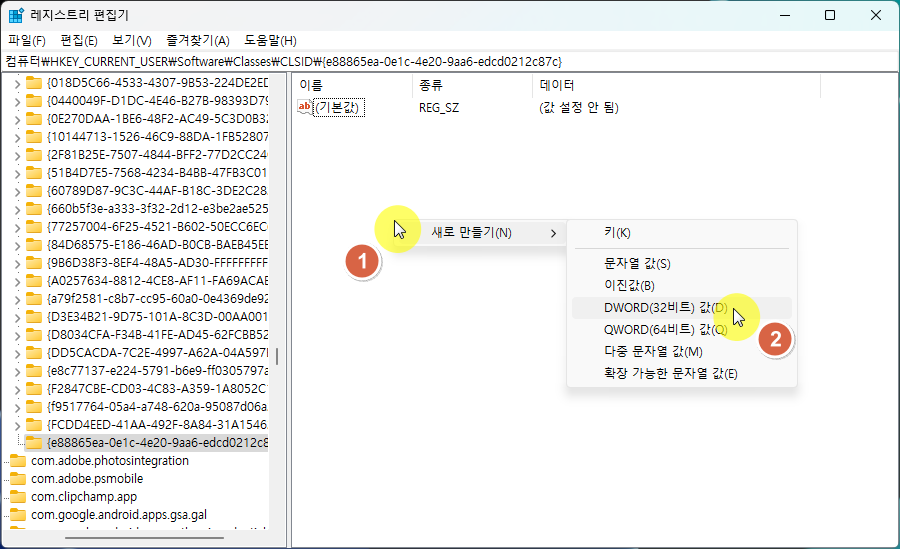Click folder icon of {A0257634-8812-4CE8 key
The image size is (900, 549).
34,281
